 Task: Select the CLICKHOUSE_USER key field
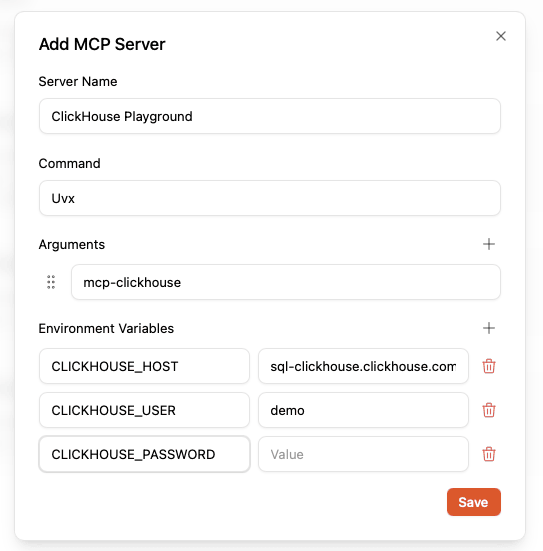point(144,410)
